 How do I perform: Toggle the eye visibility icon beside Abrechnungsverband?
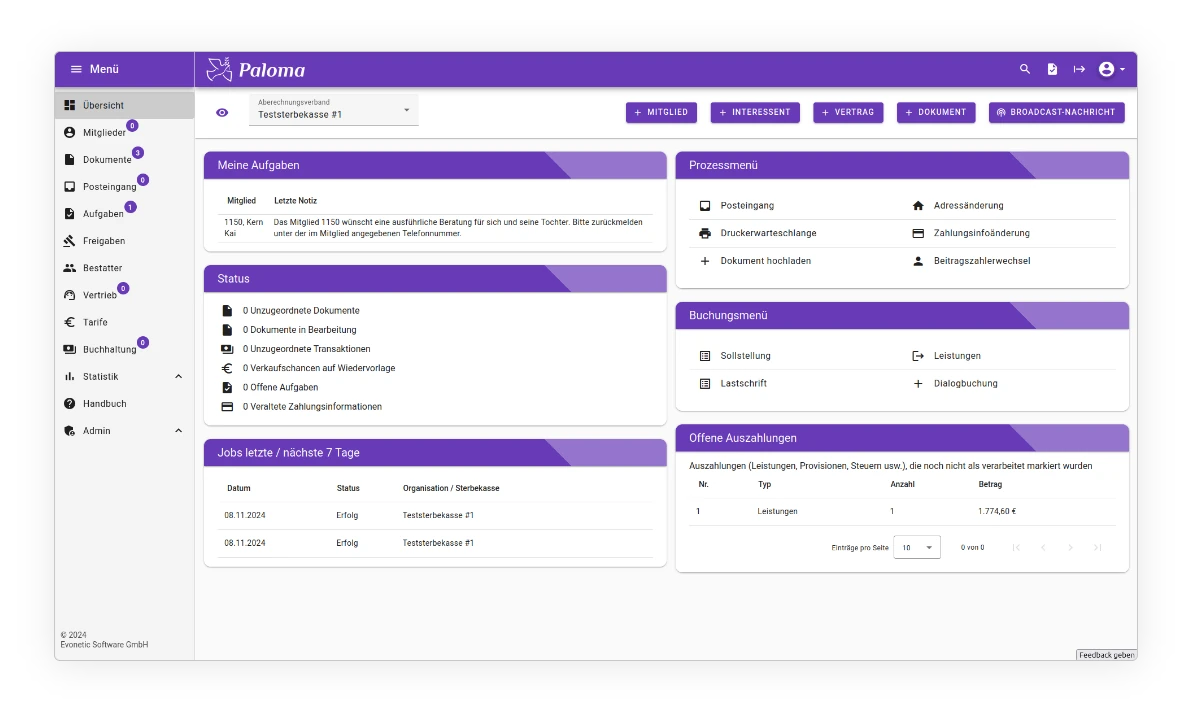222,112
